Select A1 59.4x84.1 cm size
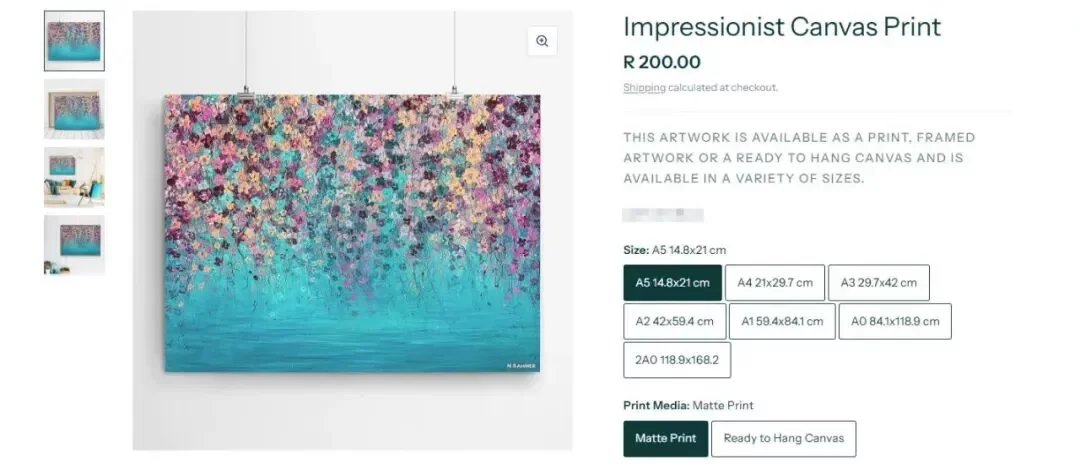The height and width of the screenshot is (470, 1080). (x=782, y=321)
